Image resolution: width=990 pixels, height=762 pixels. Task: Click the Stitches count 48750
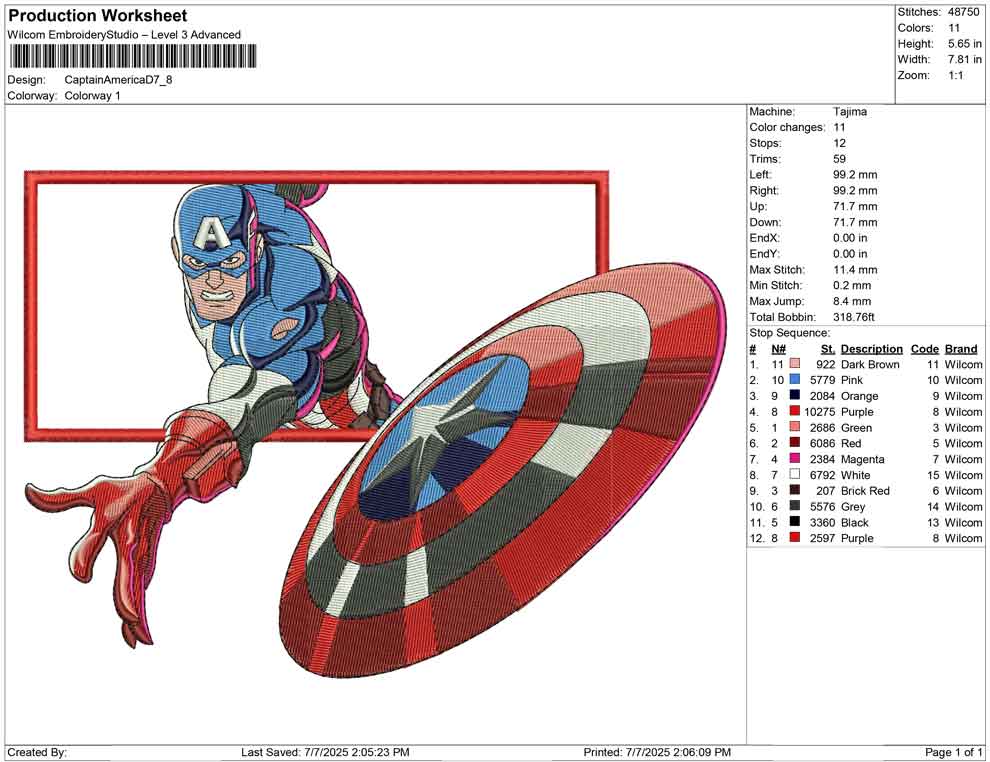963,12
